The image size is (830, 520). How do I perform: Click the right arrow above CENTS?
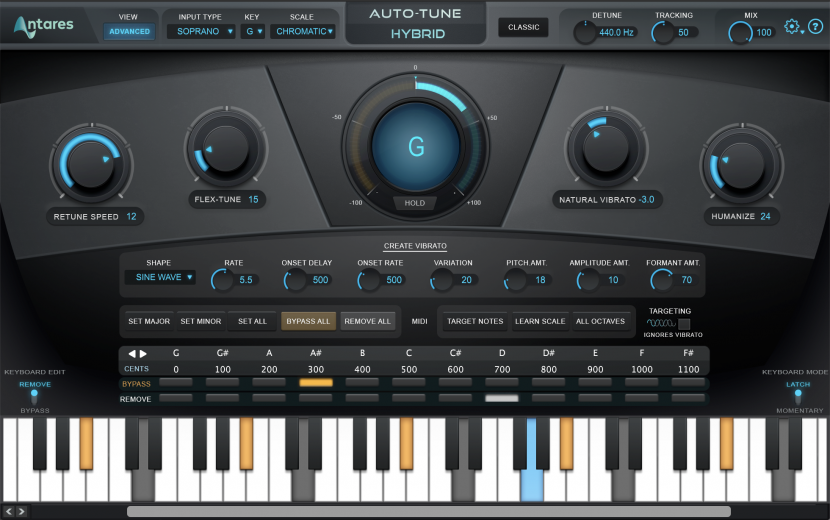coord(143,353)
